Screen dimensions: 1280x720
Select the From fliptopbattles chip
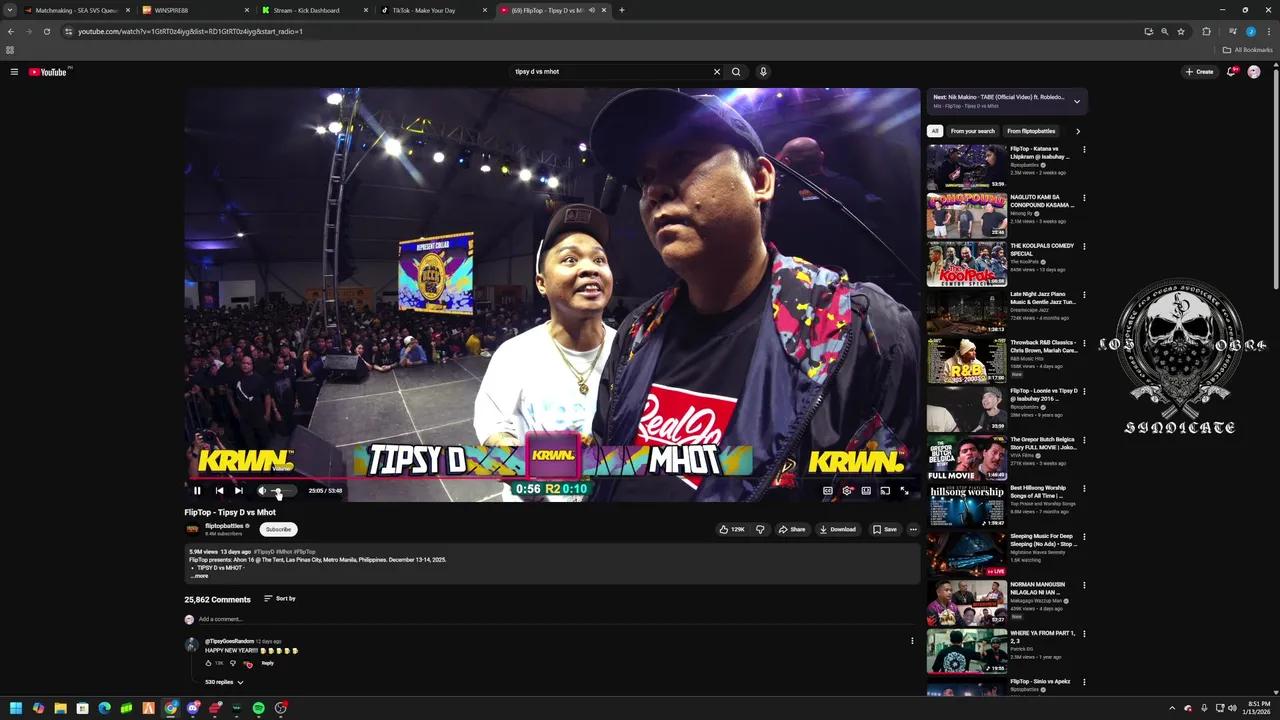pos(1031,131)
